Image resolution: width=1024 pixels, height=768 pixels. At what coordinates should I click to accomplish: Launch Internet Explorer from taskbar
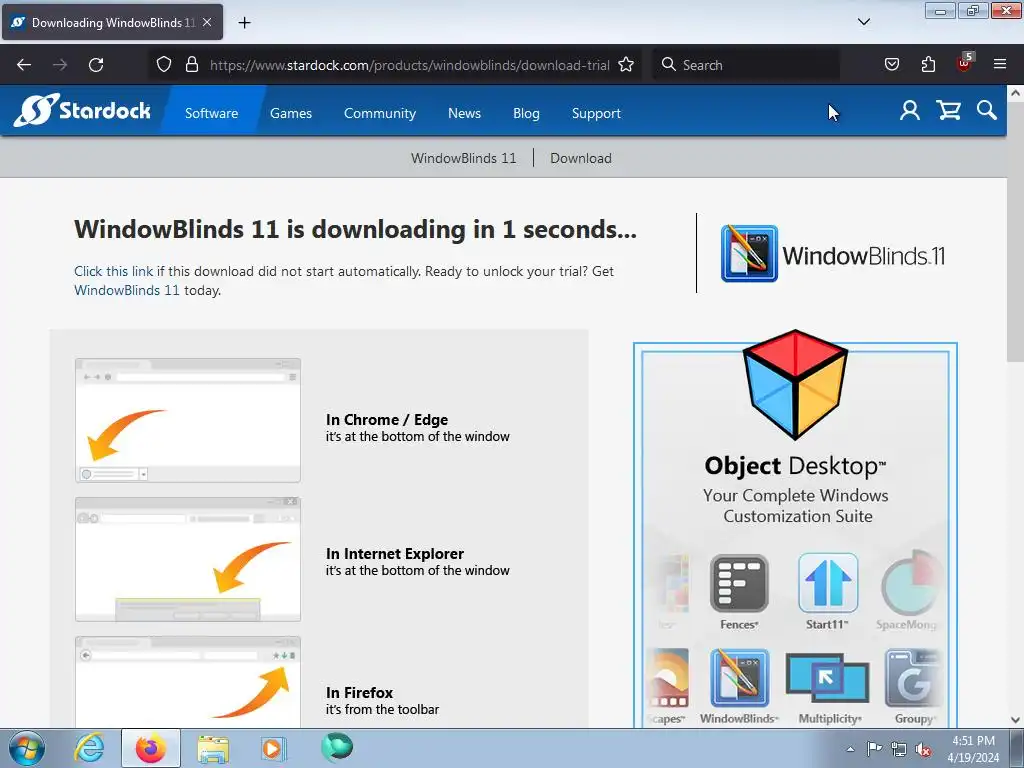coord(89,748)
